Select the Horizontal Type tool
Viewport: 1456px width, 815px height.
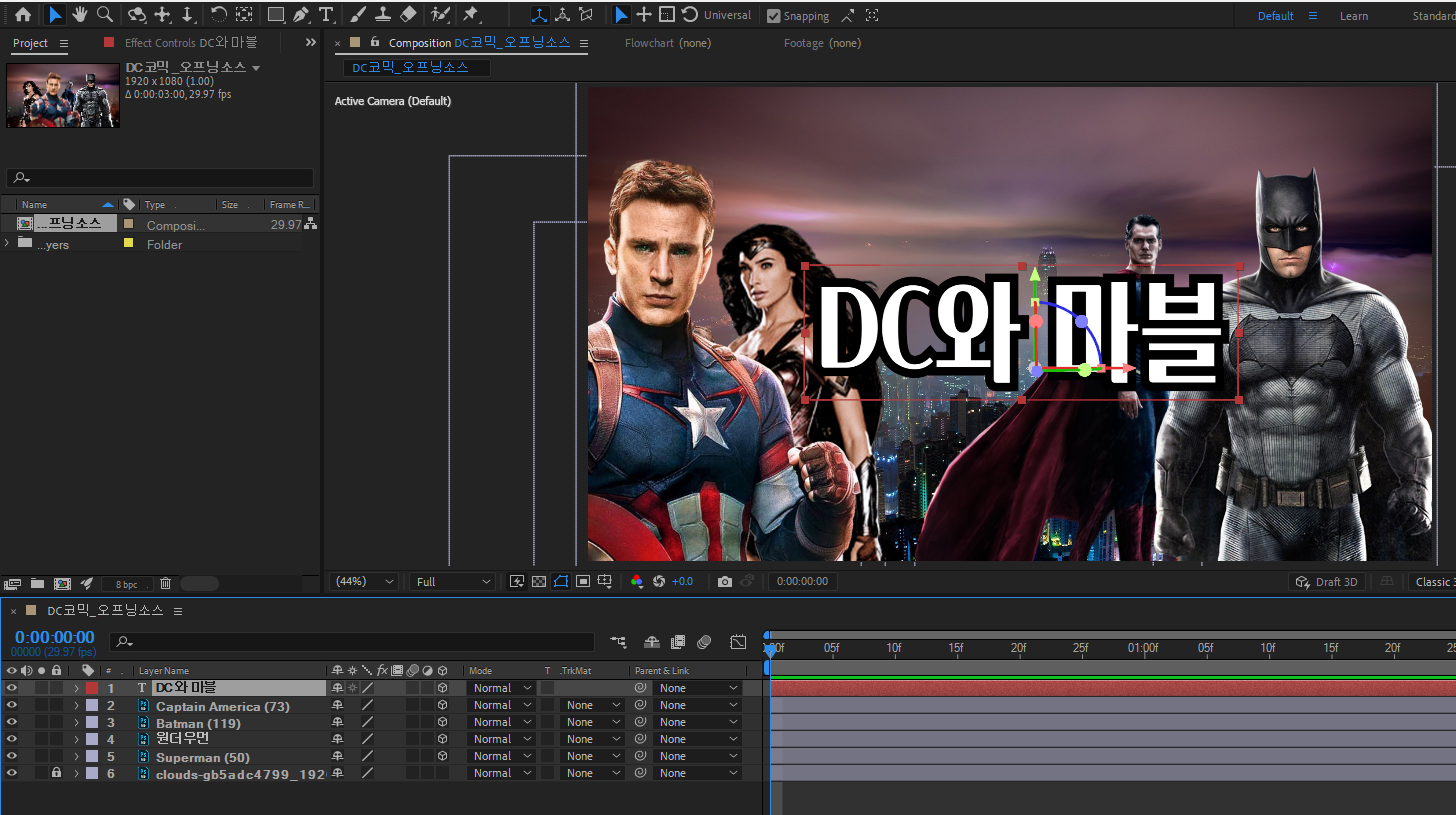pyautogui.click(x=325, y=15)
